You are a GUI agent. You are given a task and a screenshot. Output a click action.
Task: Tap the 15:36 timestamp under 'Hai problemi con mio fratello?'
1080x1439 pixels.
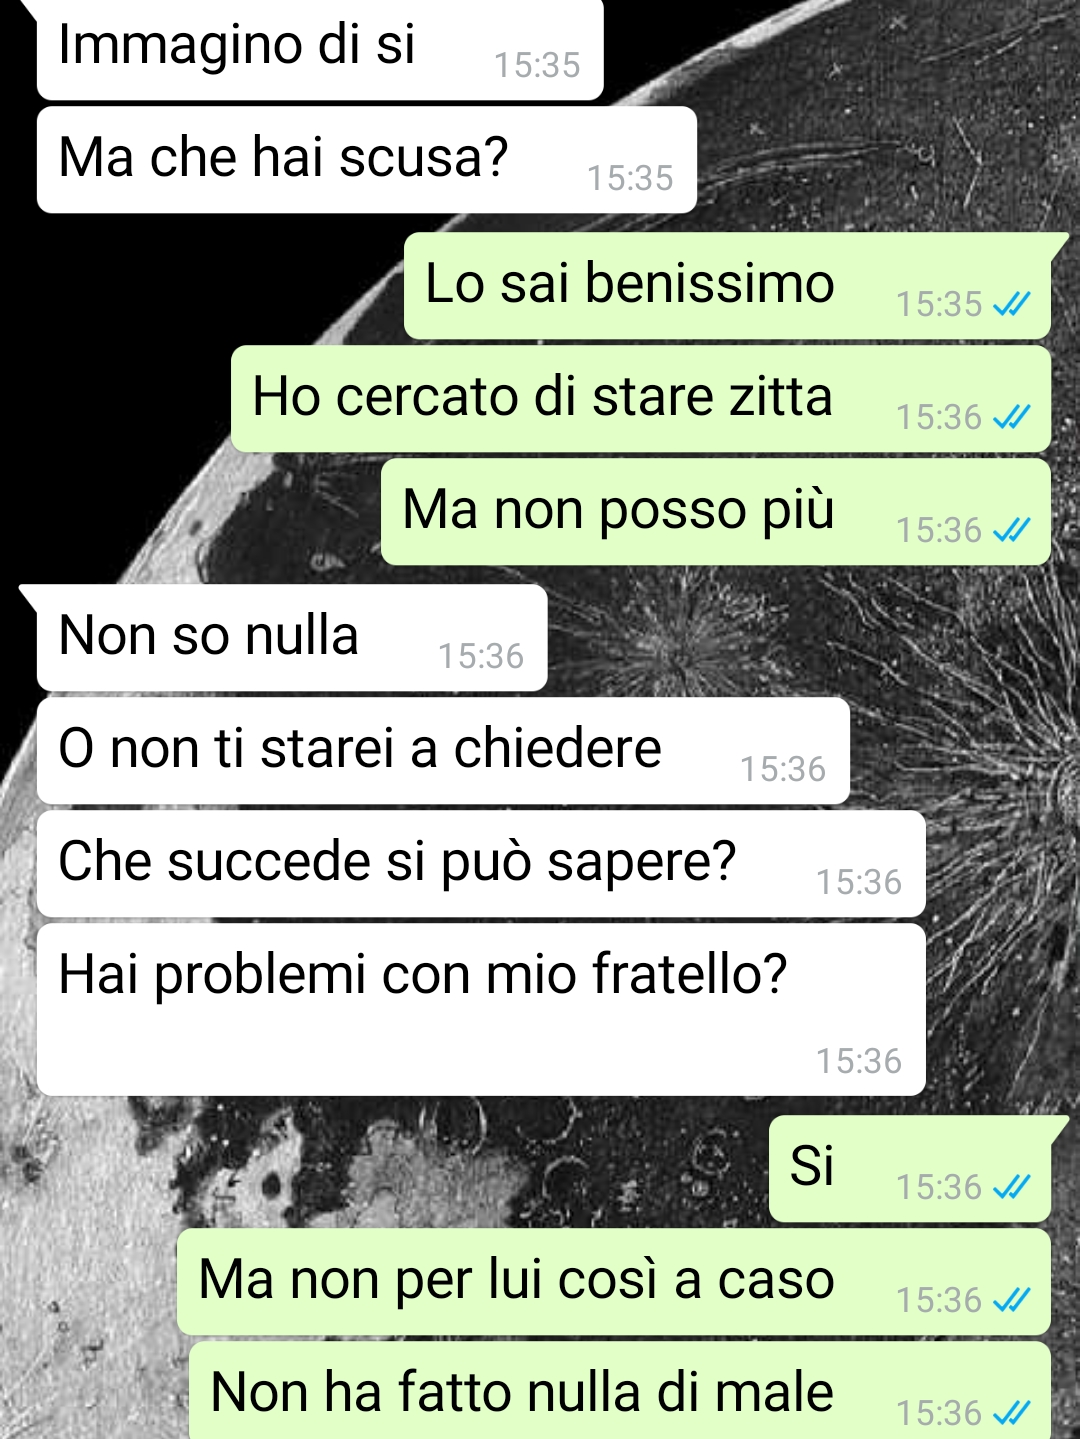(859, 1061)
